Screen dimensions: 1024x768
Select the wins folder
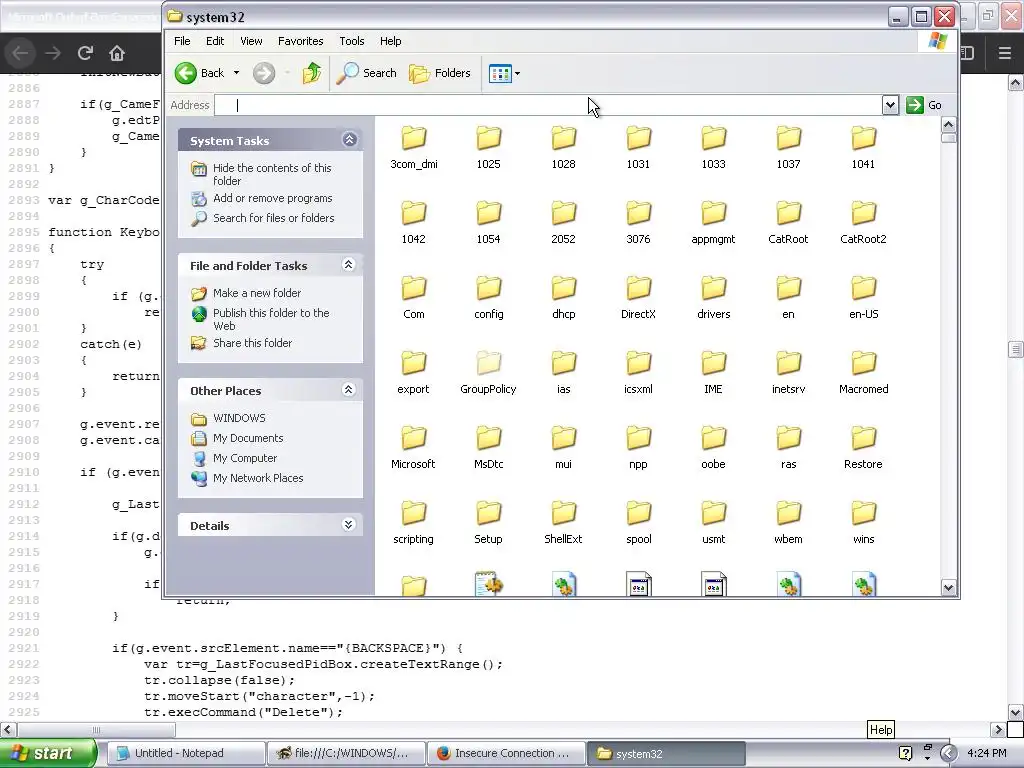coord(863,523)
